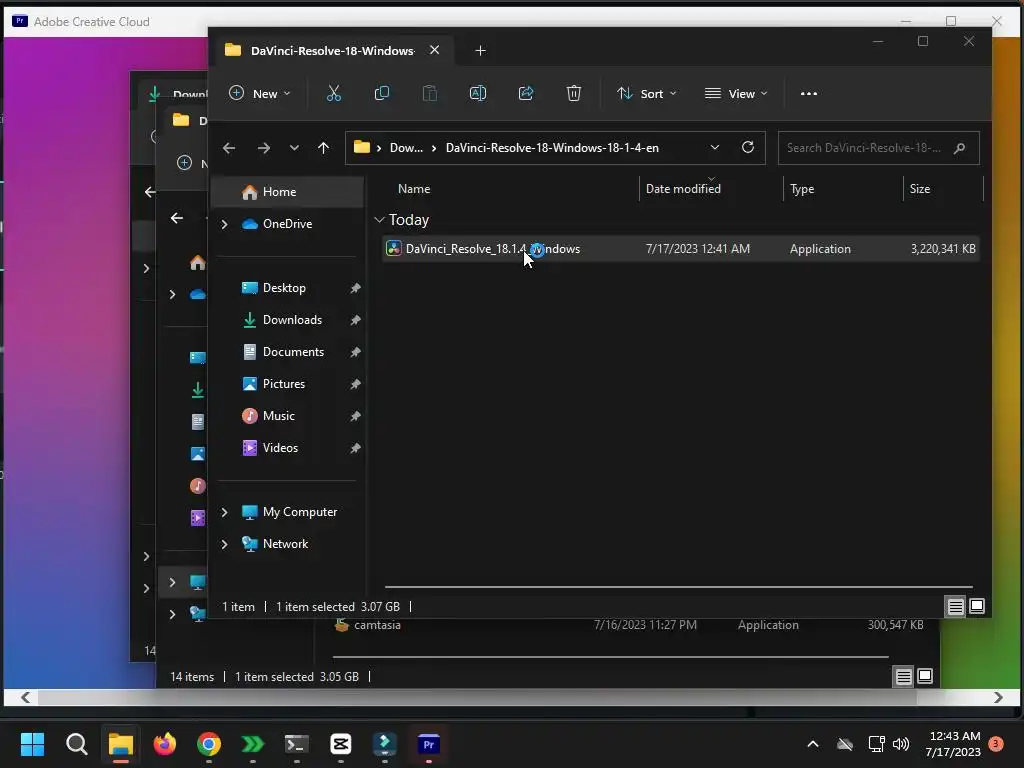Open the View dropdown
Screen dimensions: 1024x768
736,93
